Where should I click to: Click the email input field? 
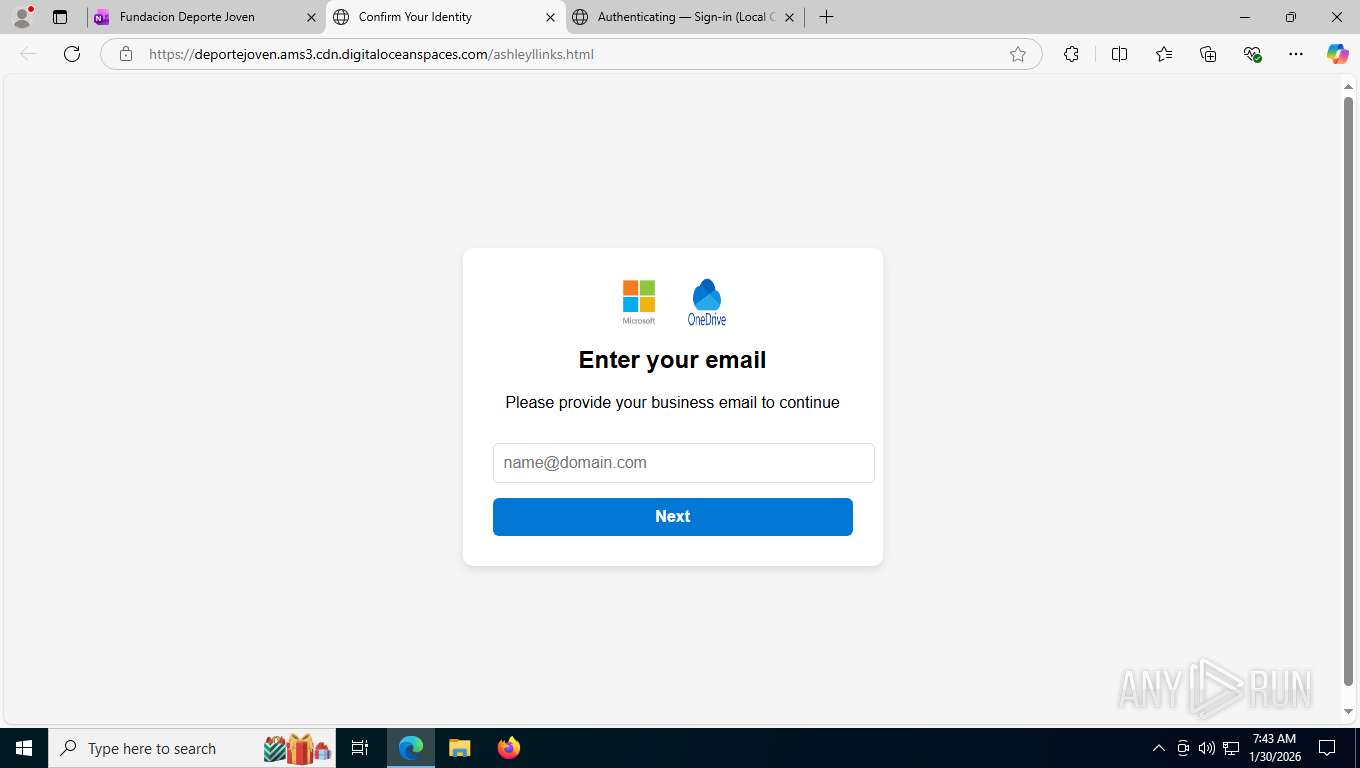[x=684, y=463]
